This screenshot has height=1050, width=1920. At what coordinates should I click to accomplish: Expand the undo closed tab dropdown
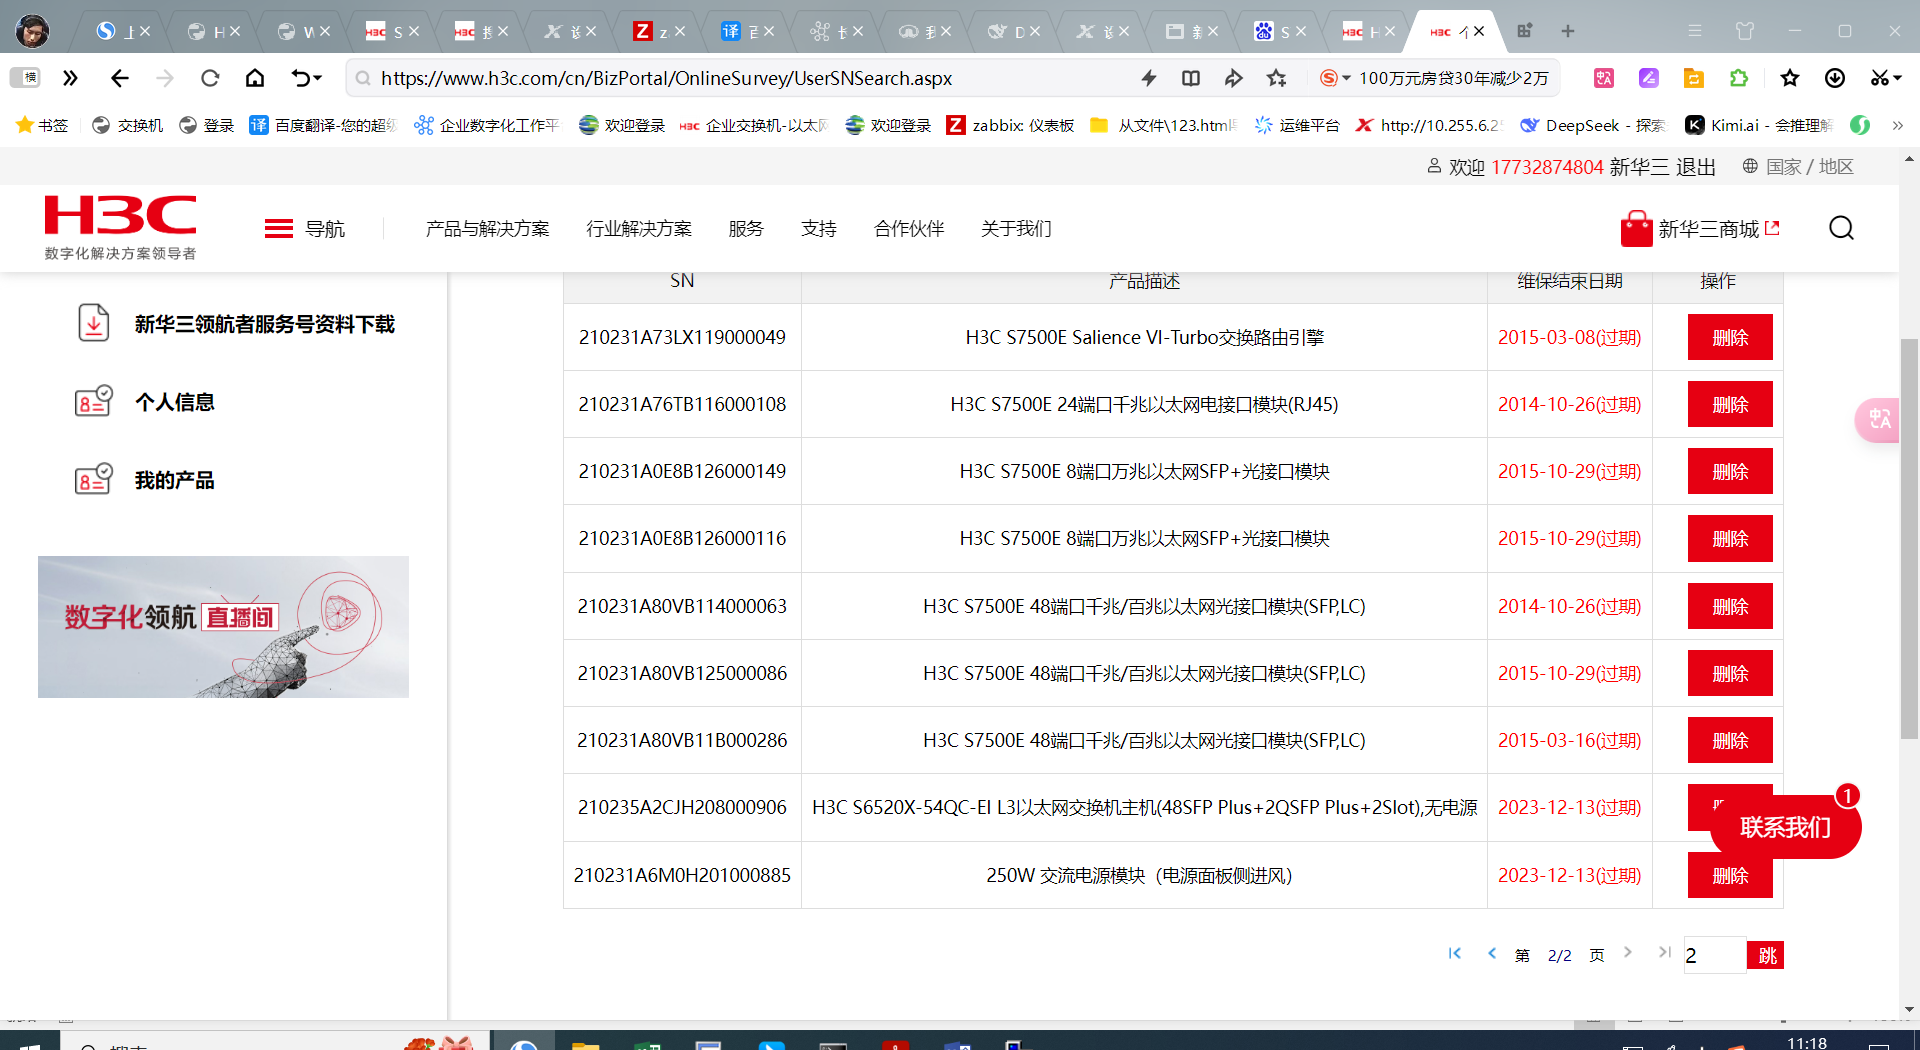pyautogui.click(x=318, y=78)
